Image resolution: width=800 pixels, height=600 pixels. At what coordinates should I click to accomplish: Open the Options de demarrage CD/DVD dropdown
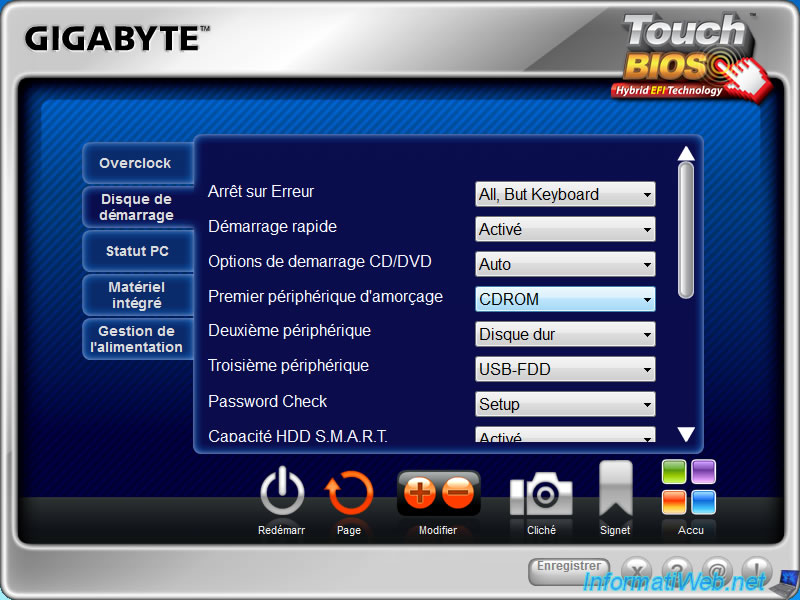pos(565,264)
